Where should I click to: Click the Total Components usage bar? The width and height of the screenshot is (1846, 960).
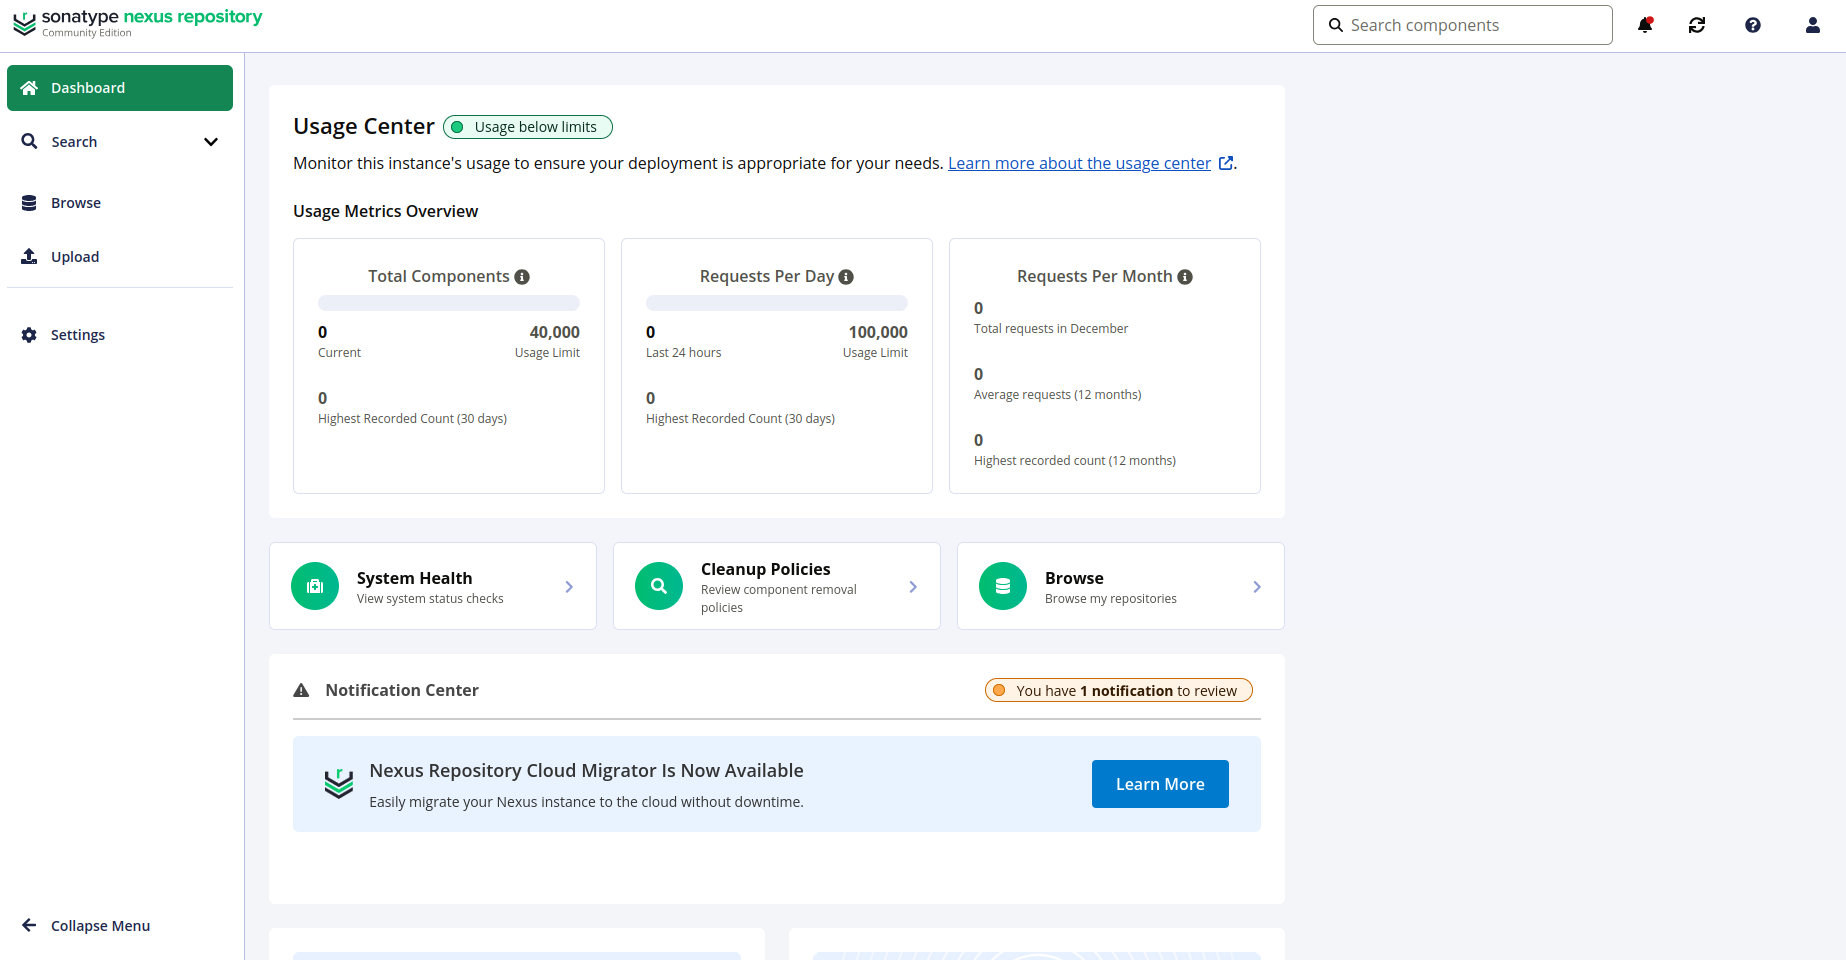[x=449, y=303]
